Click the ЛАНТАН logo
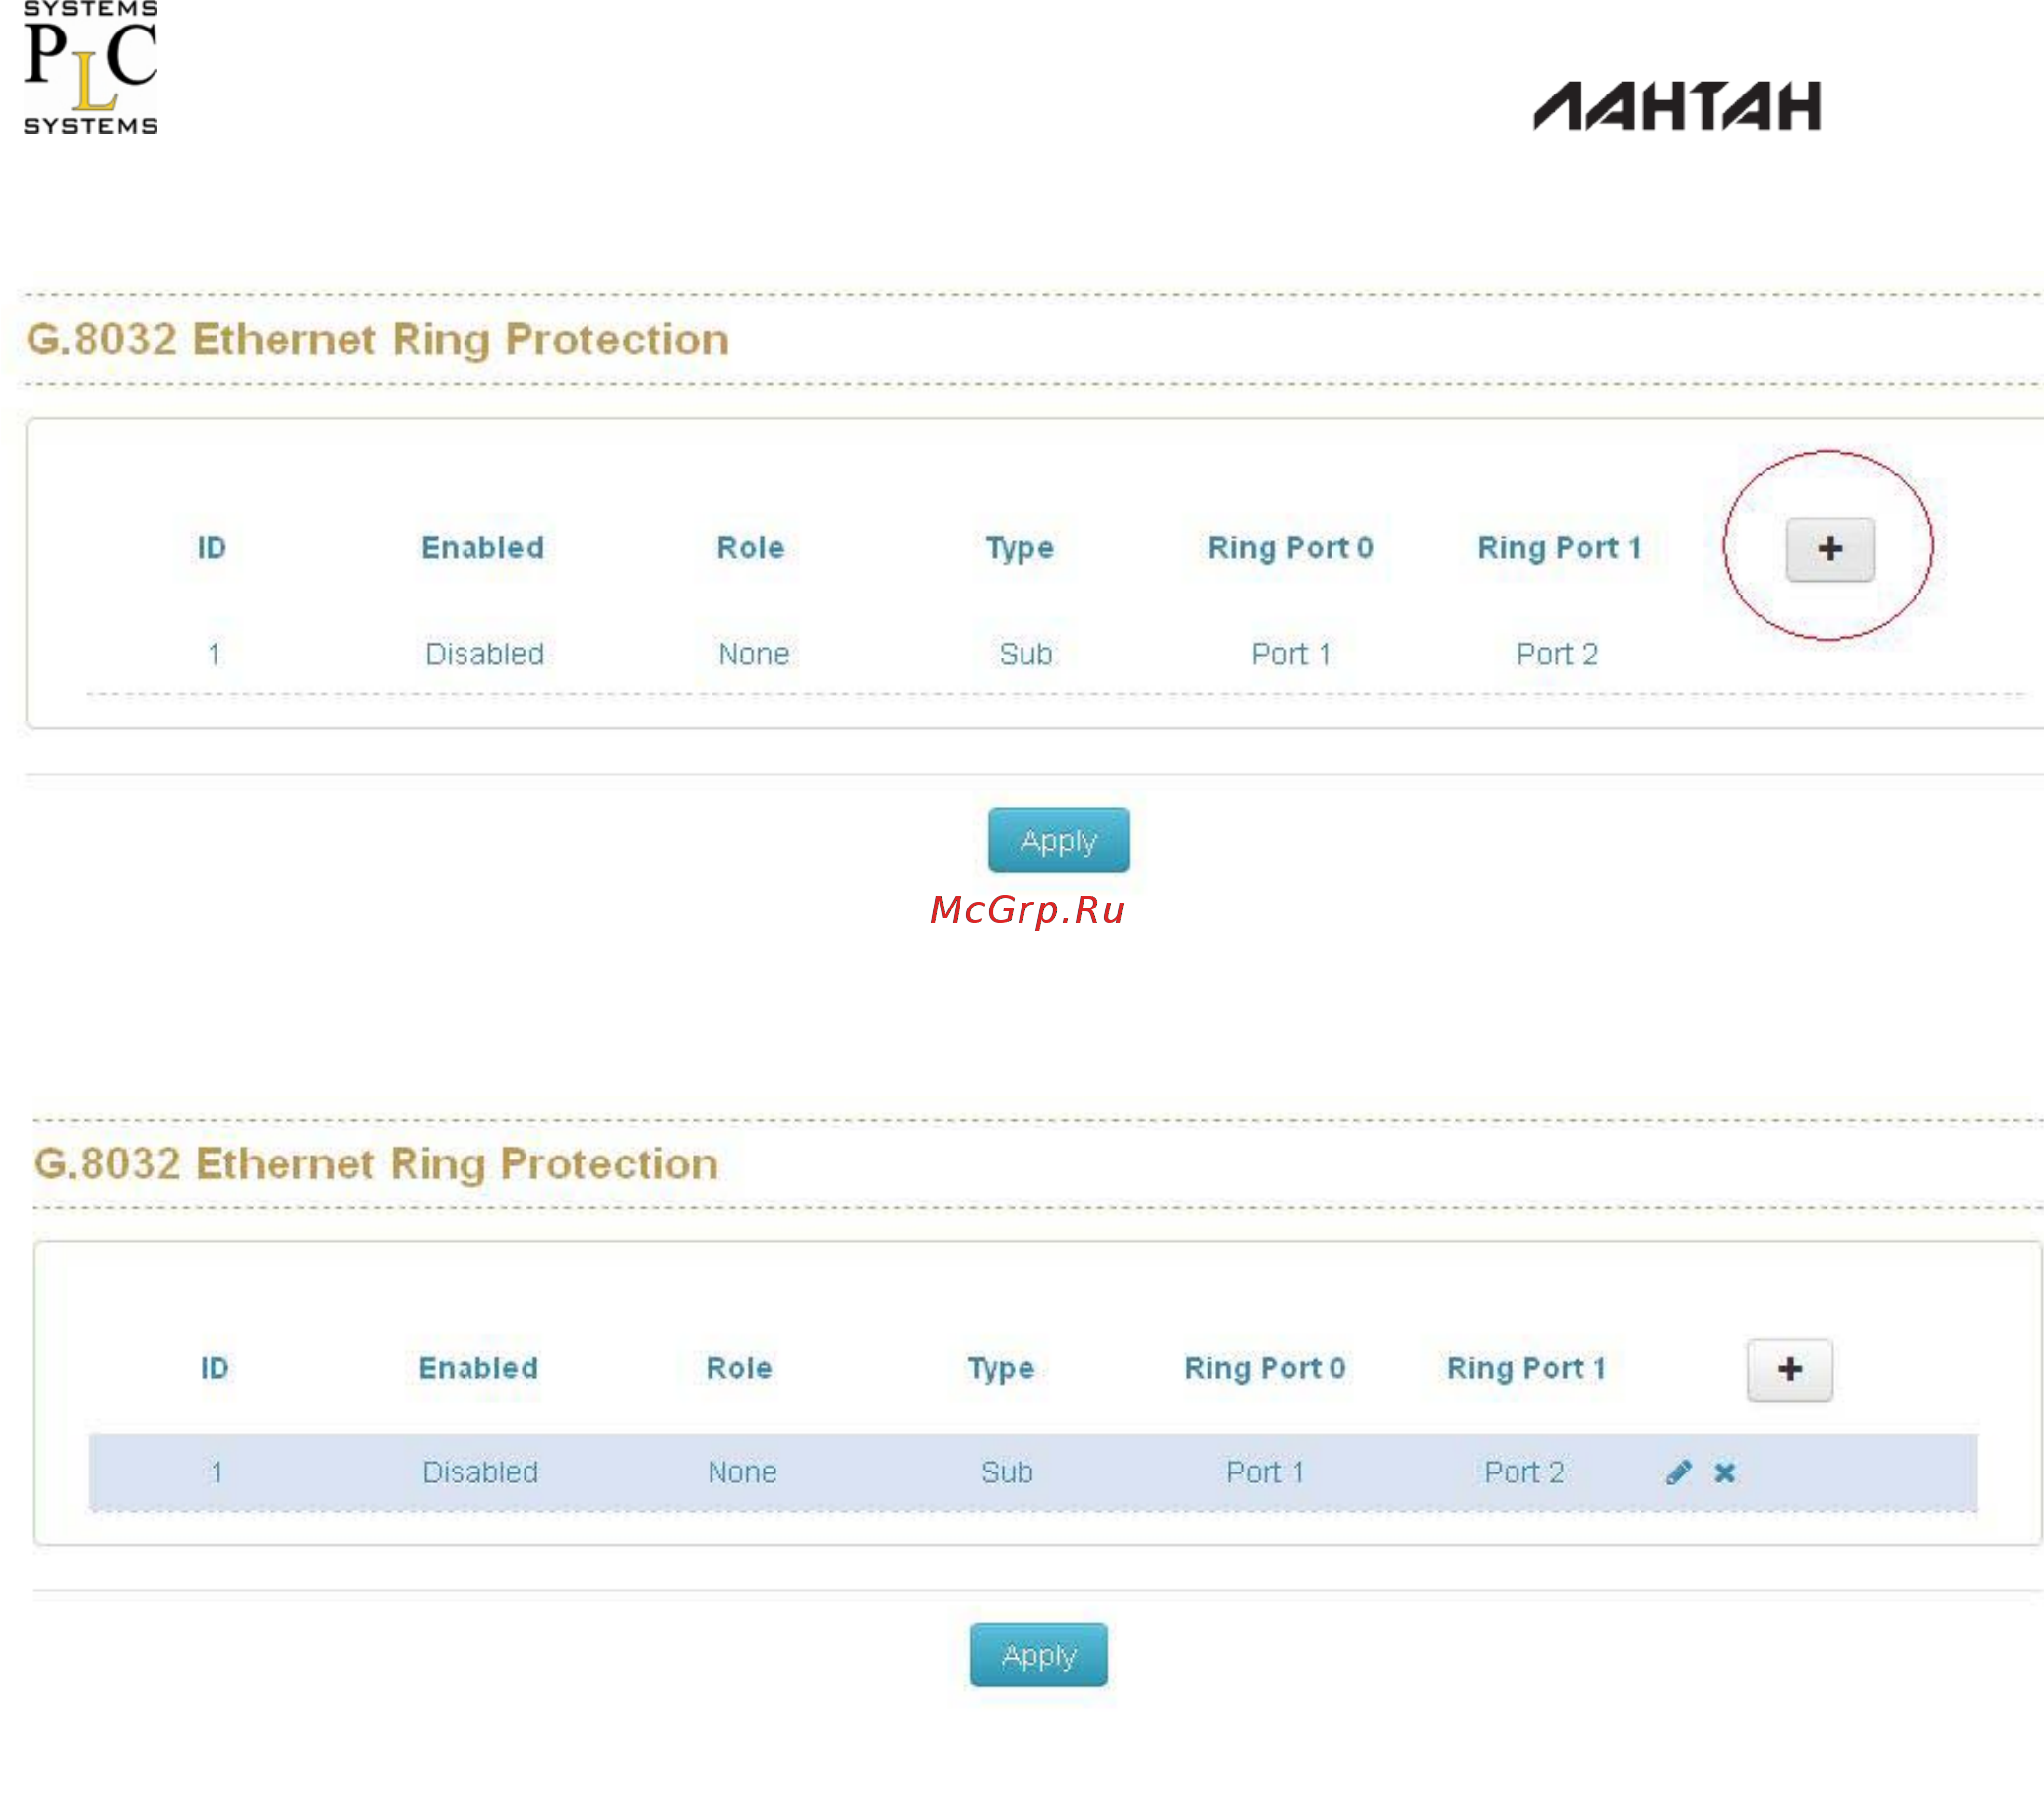 [1677, 106]
